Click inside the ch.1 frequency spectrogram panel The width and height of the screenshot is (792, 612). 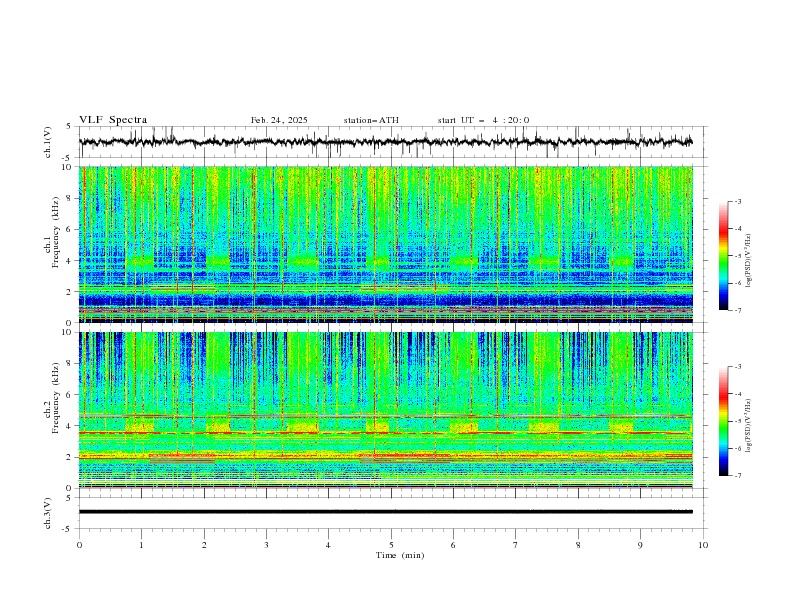(386, 244)
